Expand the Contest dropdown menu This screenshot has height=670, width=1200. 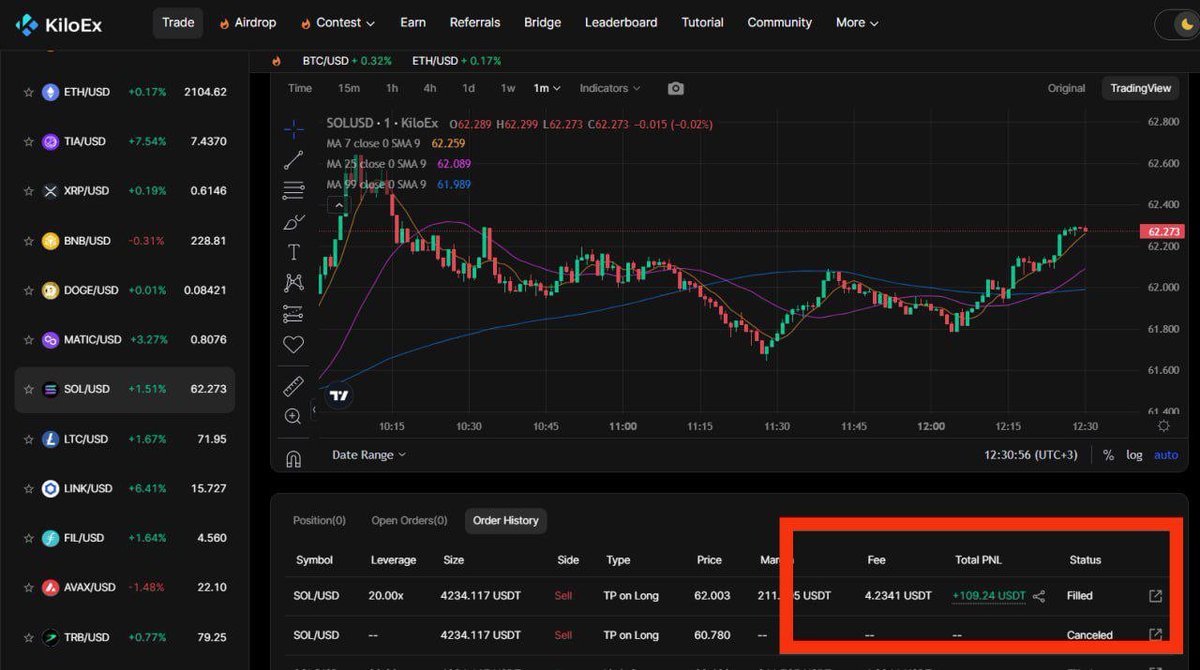pyautogui.click(x=337, y=23)
